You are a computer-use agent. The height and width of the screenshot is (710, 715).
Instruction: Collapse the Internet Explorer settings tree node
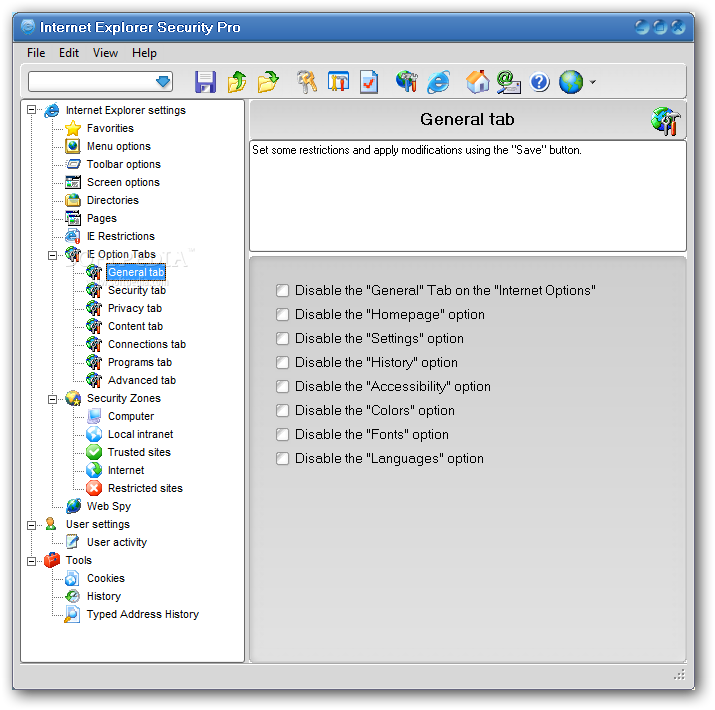31,110
